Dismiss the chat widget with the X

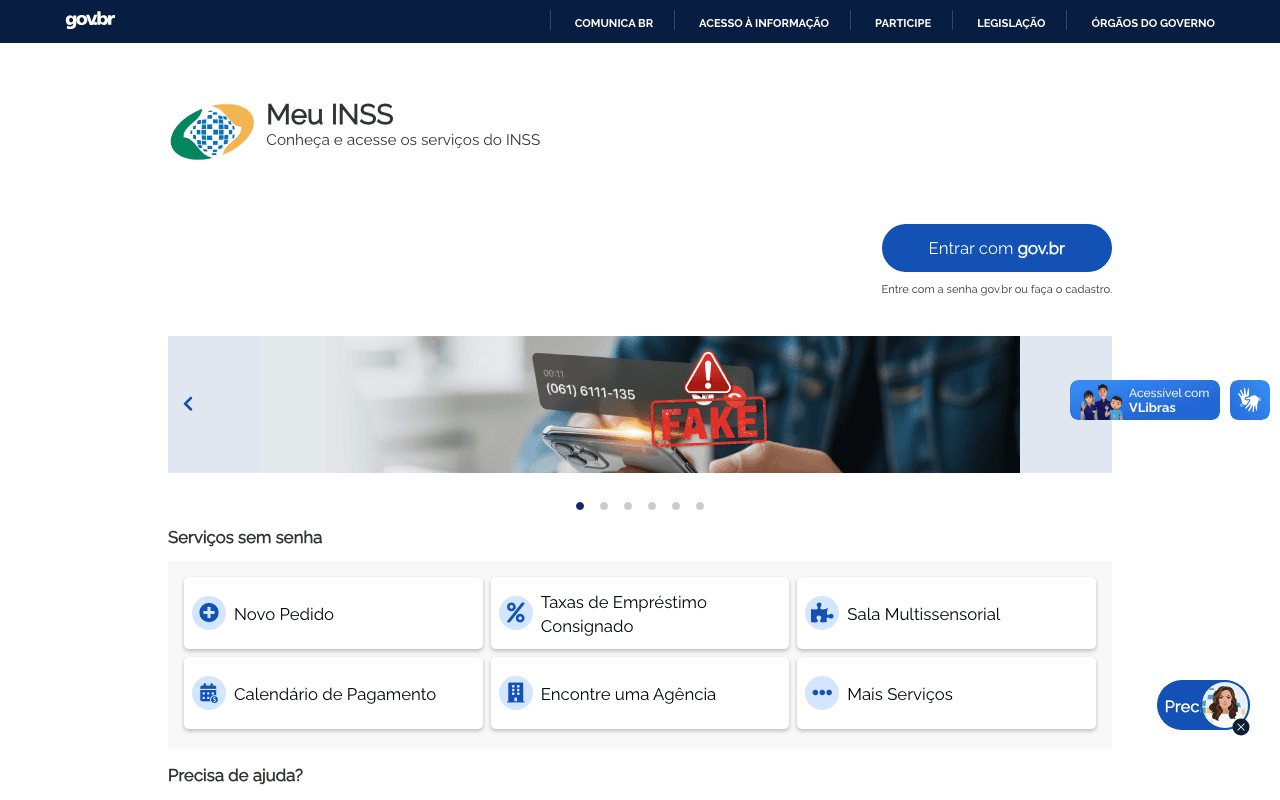pos(1240,727)
